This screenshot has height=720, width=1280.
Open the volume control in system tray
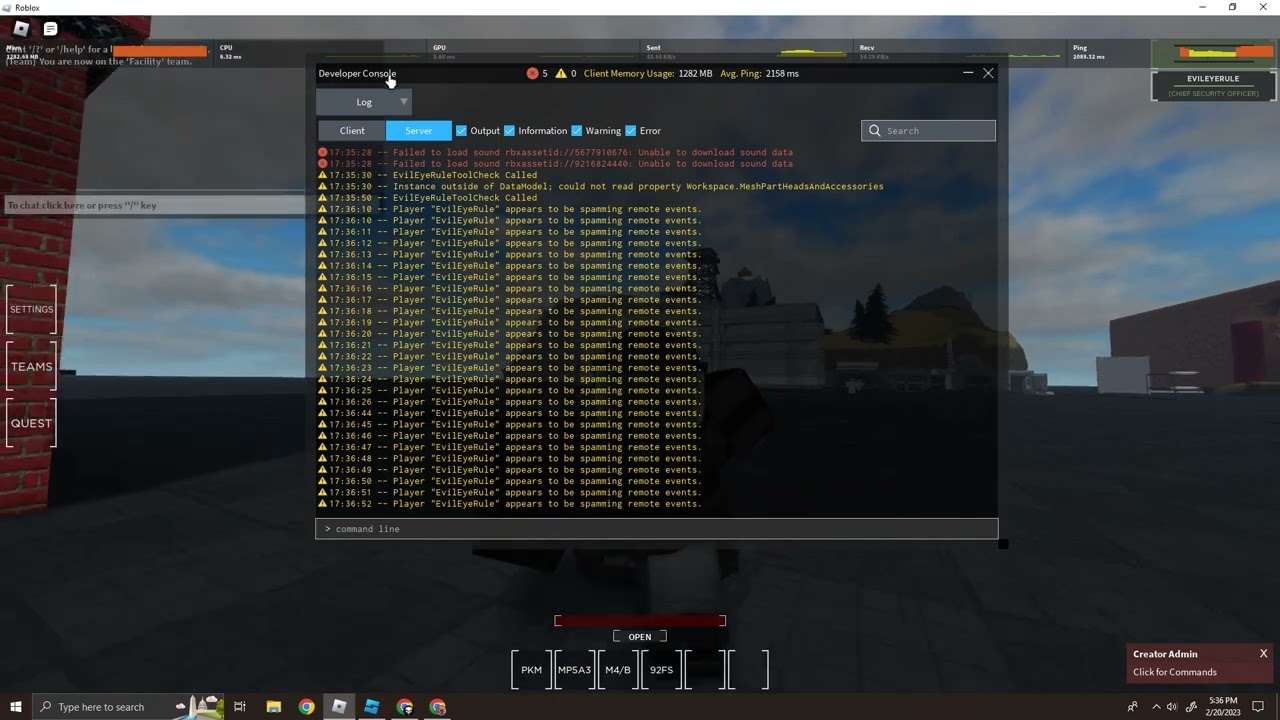[1172, 707]
